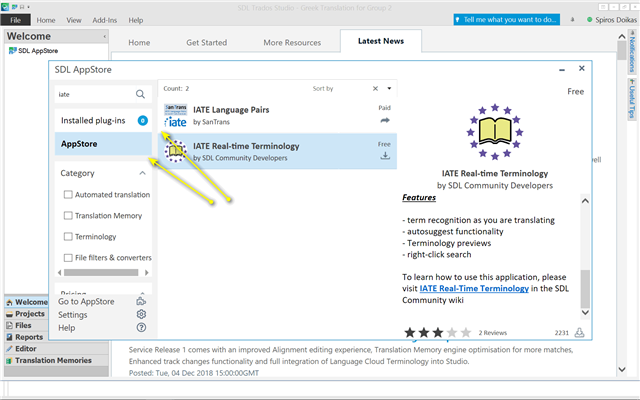
Task: Click the Go to AppStore icon
Action: coord(141,301)
